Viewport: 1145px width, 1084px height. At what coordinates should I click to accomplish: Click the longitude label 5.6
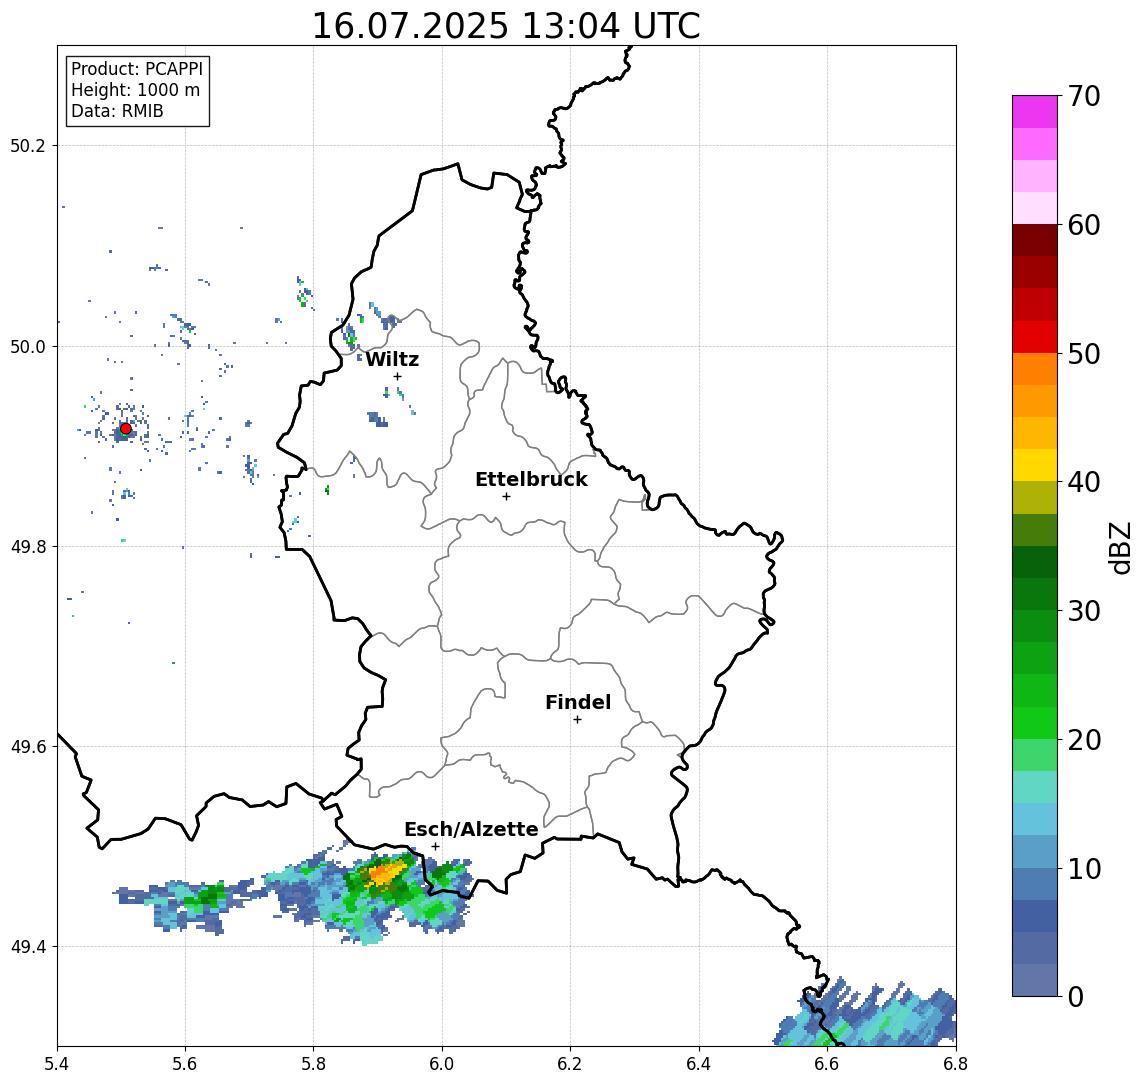point(185,1064)
